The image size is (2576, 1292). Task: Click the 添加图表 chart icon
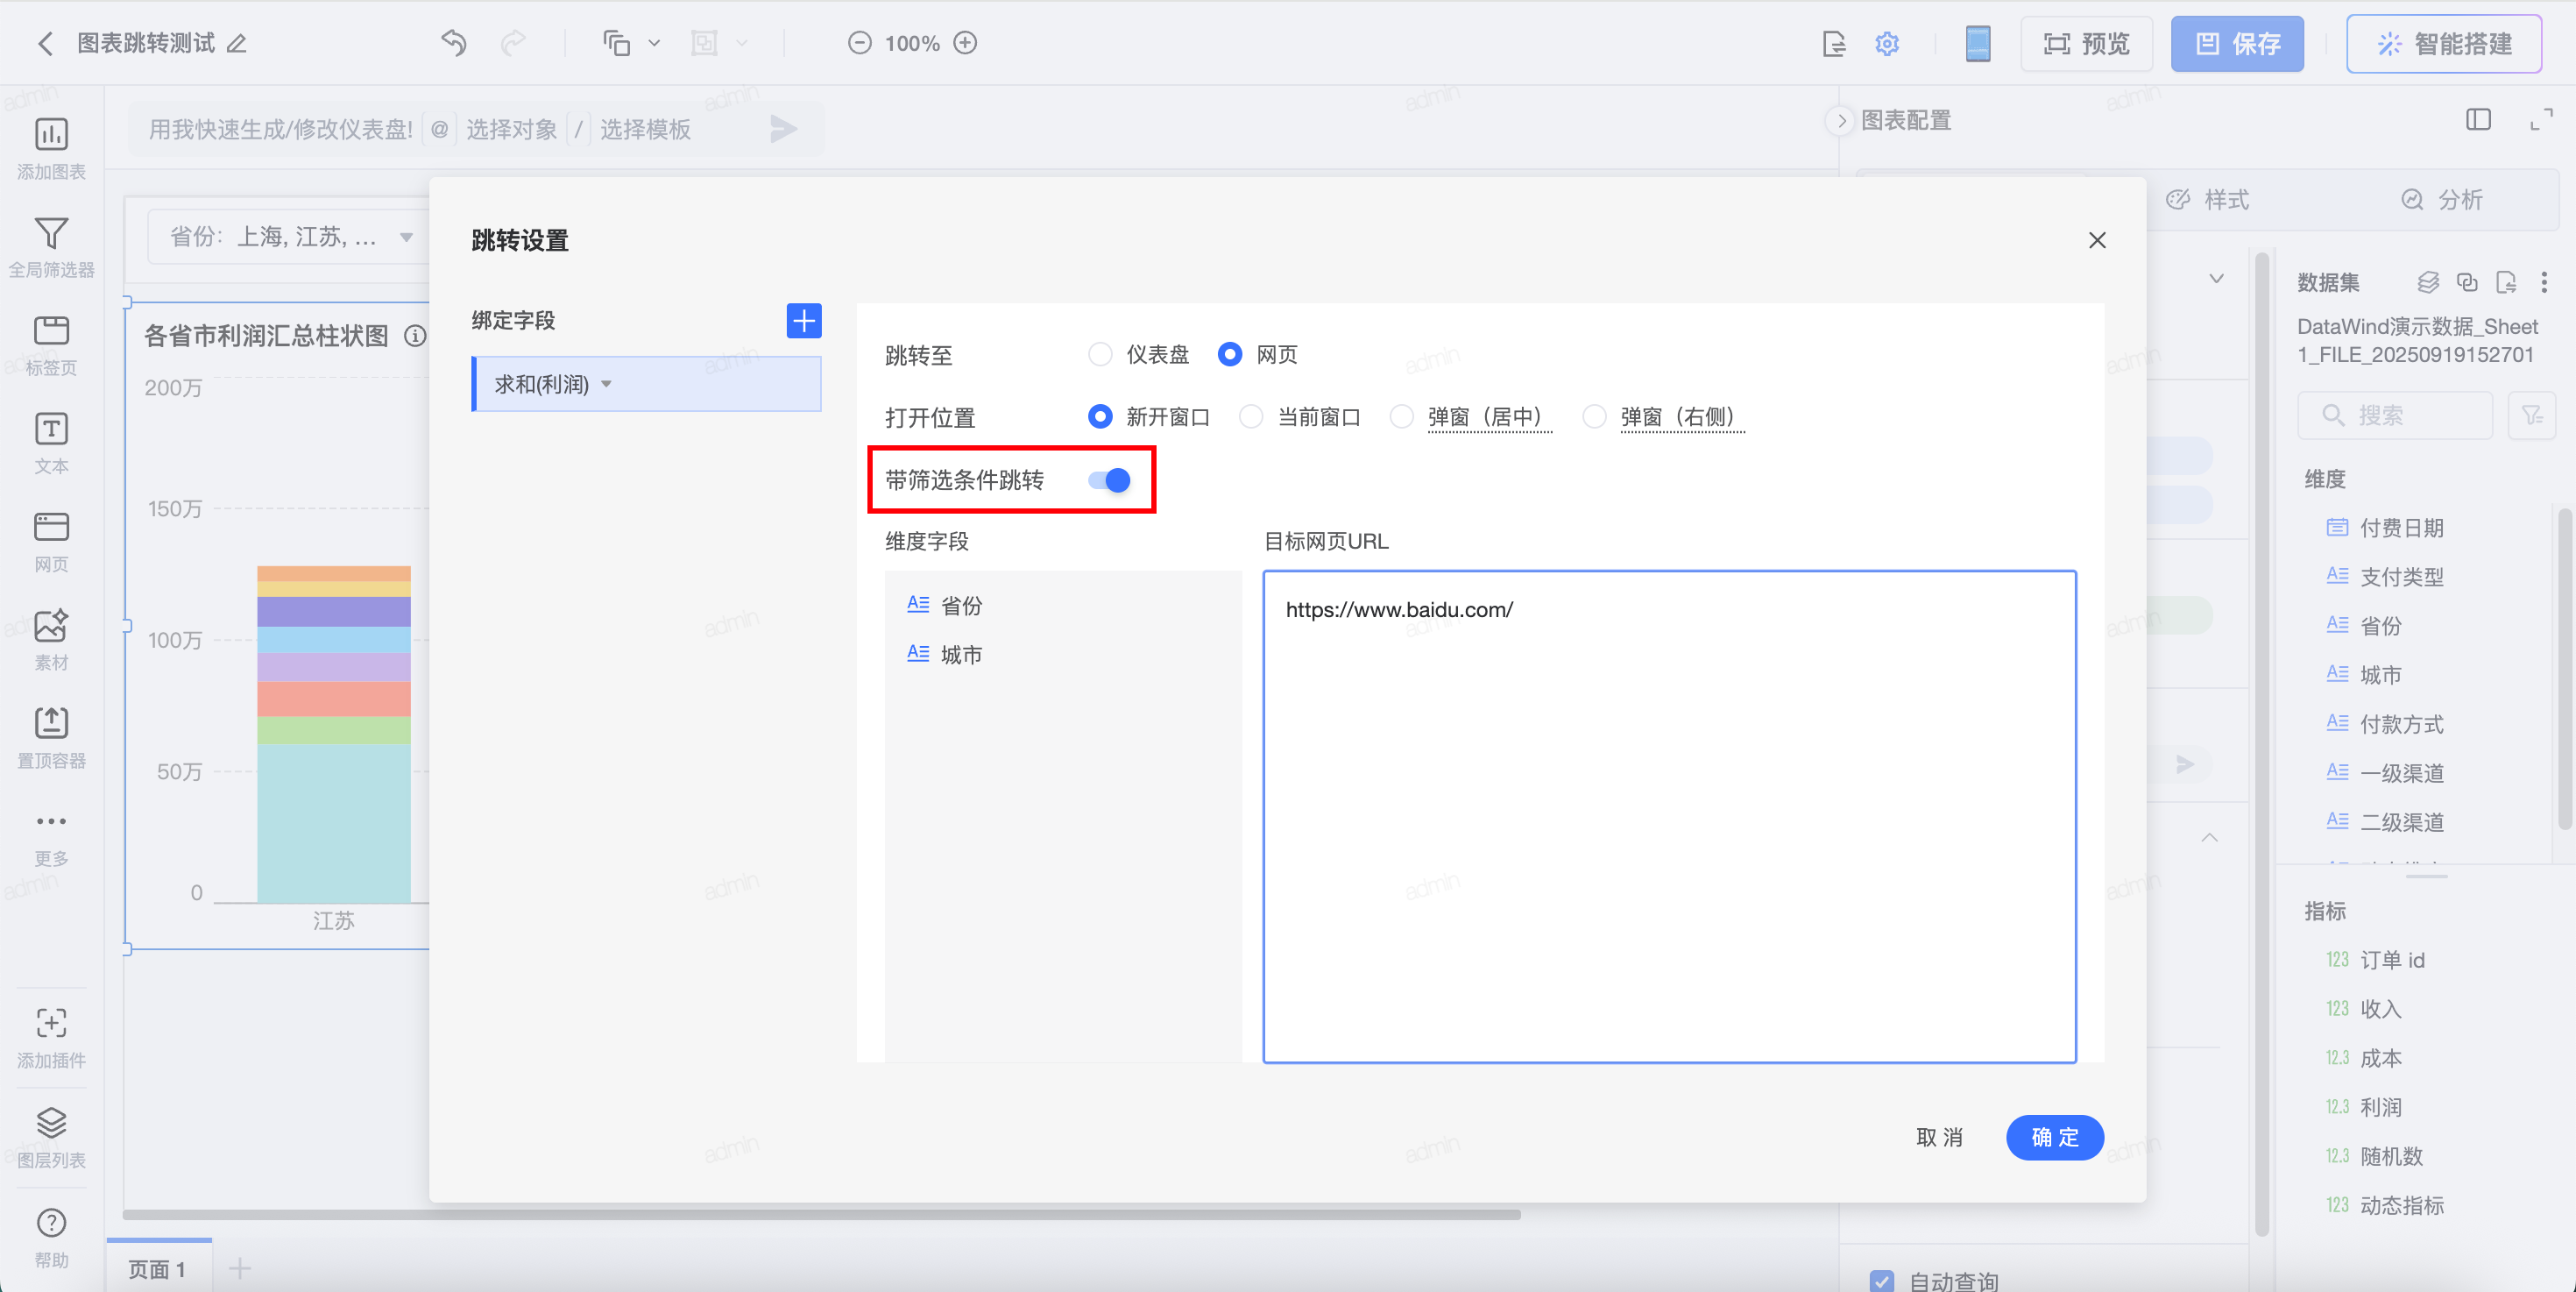click(51, 135)
